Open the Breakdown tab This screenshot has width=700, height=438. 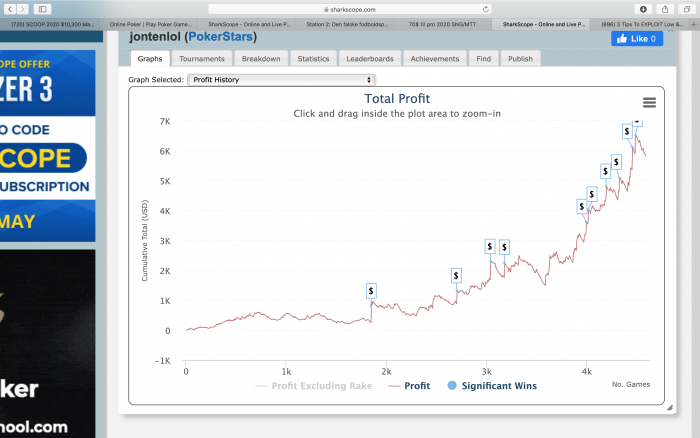click(261, 58)
